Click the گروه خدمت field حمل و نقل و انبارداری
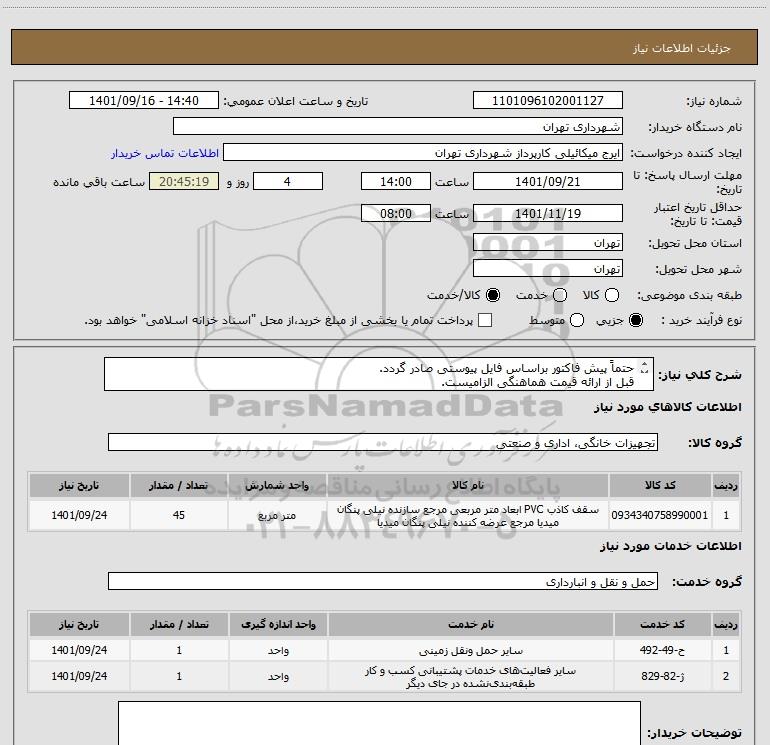Image resolution: width=770 pixels, height=745 pixels. tap(383, 581)
